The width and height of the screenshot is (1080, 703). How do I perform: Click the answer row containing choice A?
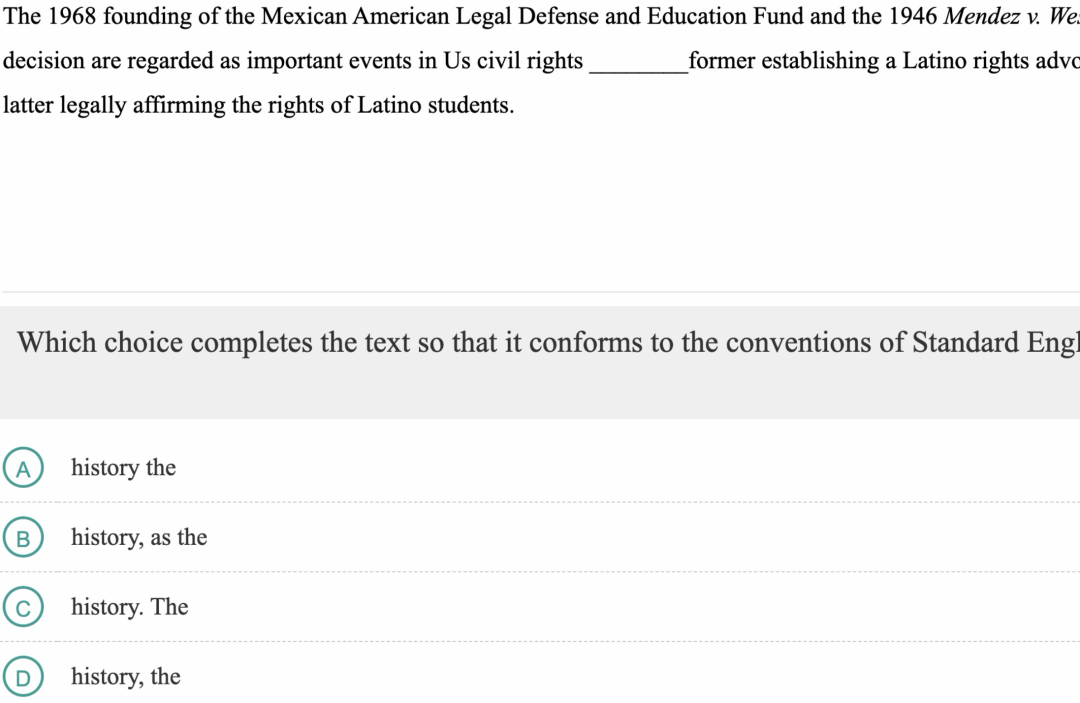coord(540,468)
